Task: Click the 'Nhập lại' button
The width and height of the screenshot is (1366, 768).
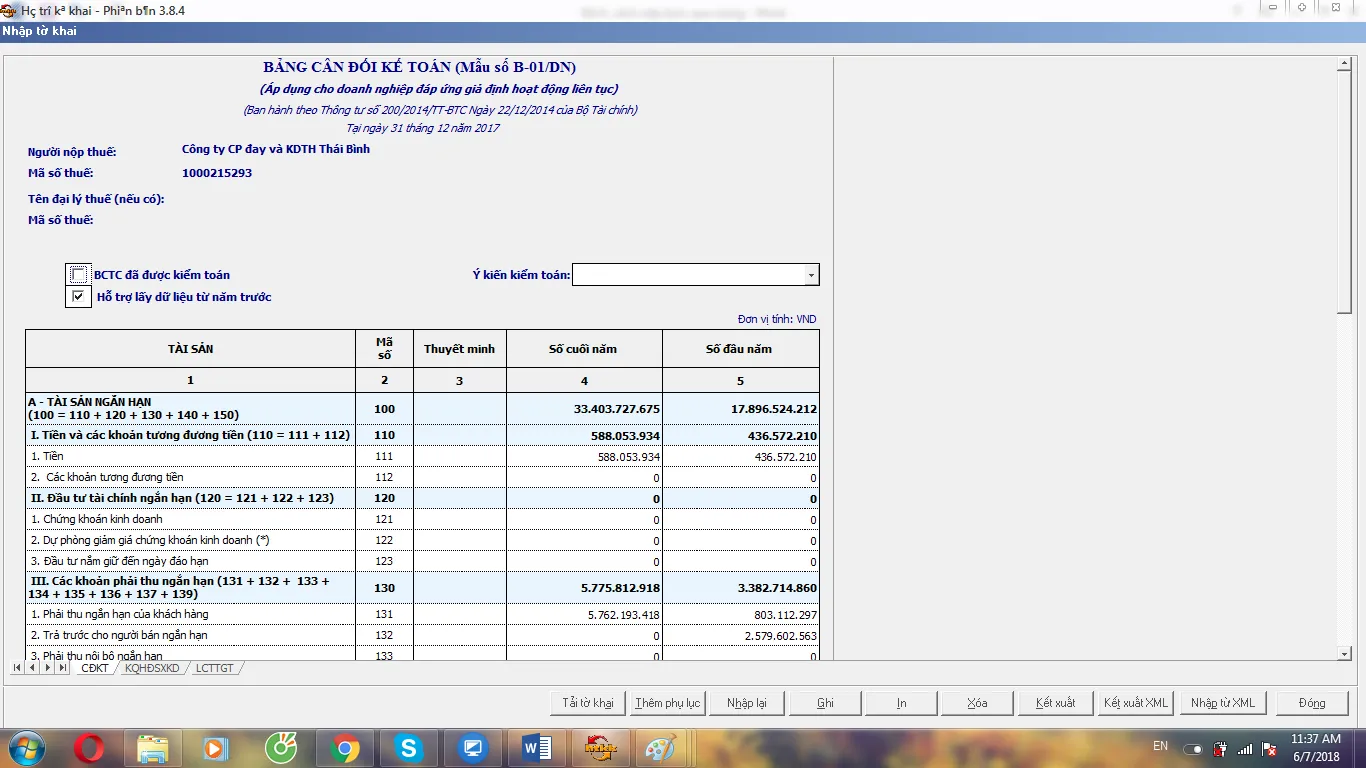Action: (746, 703)
